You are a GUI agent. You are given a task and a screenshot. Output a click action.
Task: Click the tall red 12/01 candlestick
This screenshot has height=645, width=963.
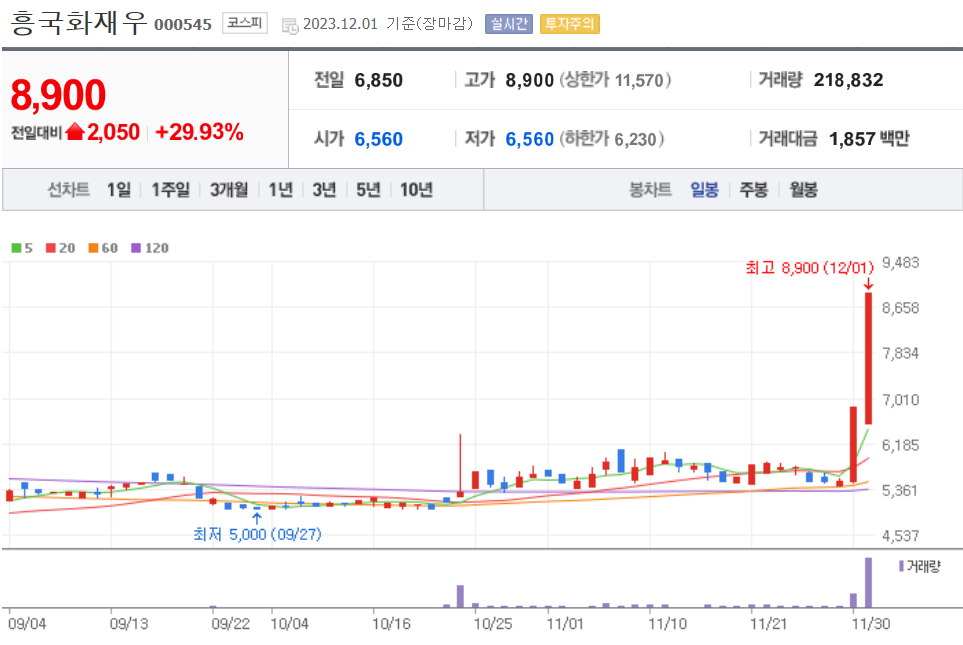pyautogui.click(x=868, y=358)
